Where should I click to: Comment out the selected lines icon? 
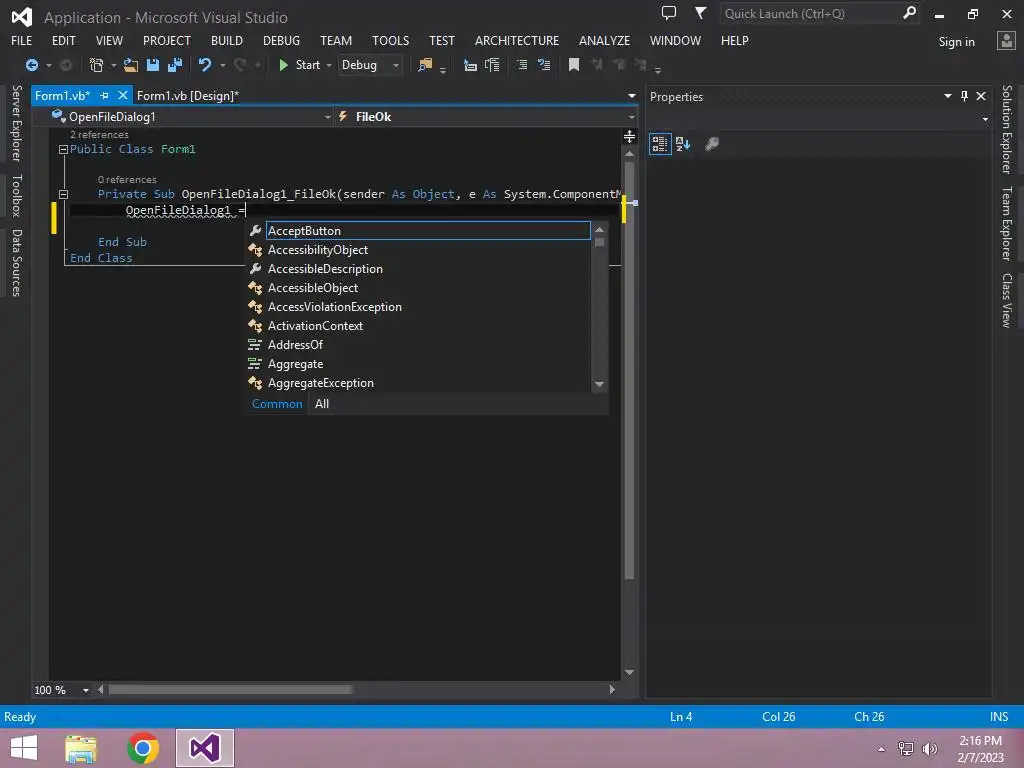(x=522, y=65)
